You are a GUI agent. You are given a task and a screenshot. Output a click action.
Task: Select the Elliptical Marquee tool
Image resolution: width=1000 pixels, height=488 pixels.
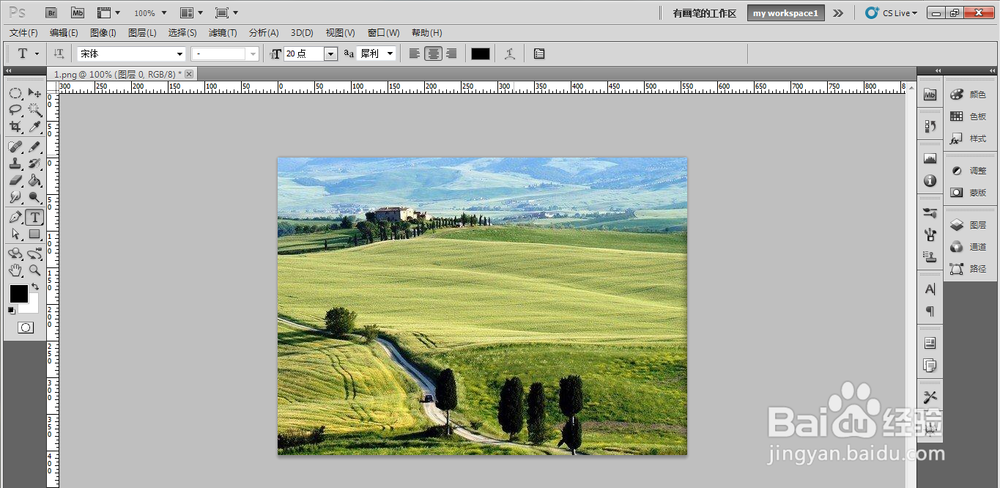pos(16,93)
